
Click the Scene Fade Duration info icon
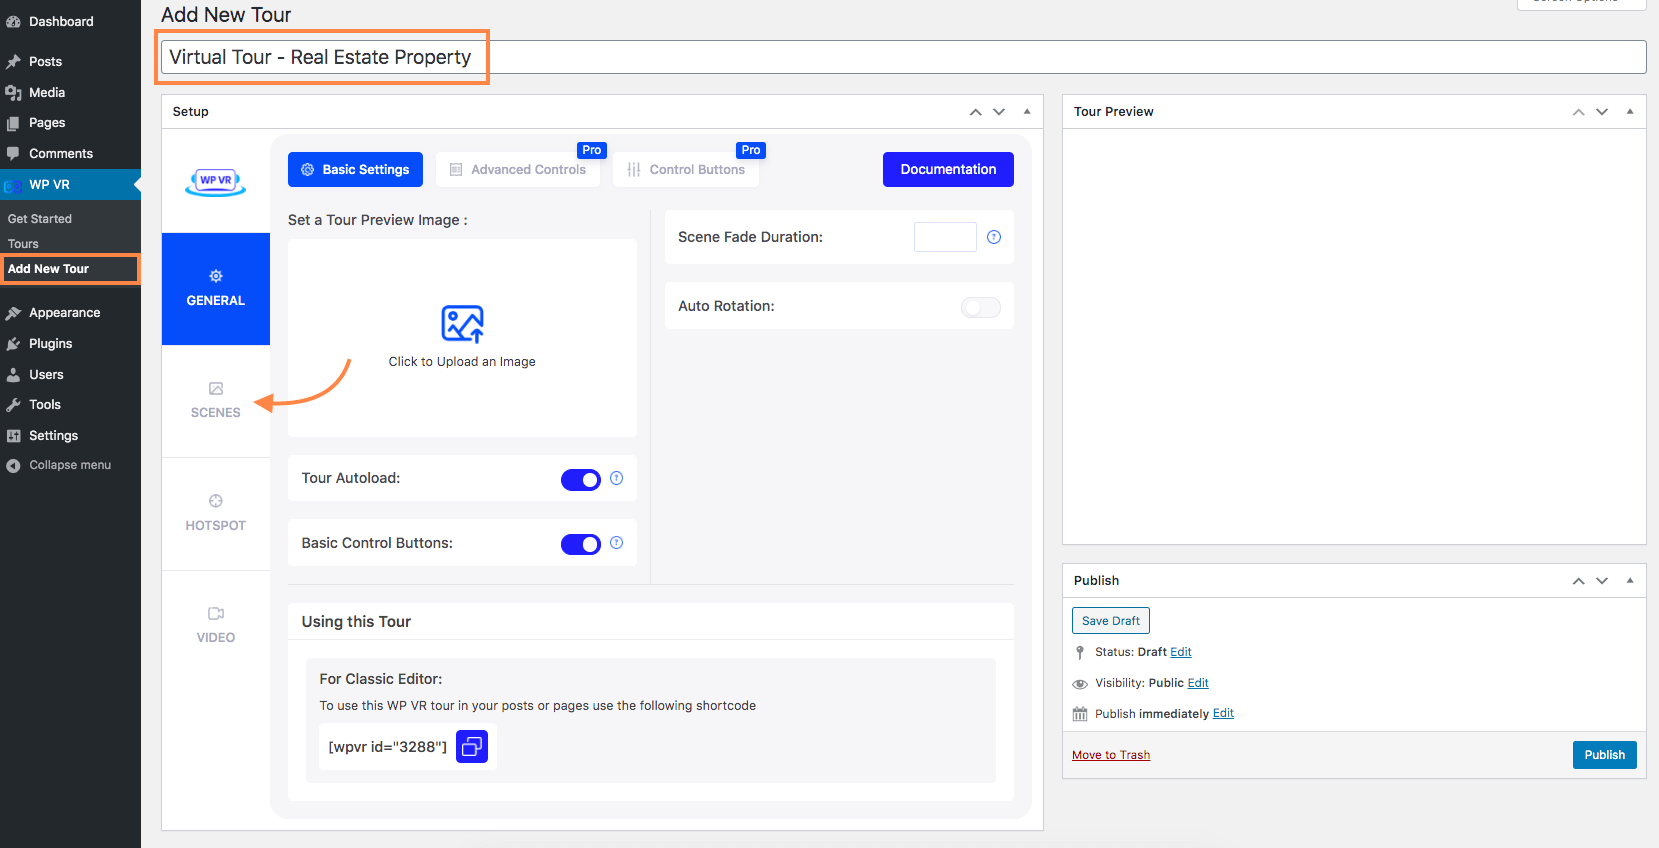coord(994,237)
